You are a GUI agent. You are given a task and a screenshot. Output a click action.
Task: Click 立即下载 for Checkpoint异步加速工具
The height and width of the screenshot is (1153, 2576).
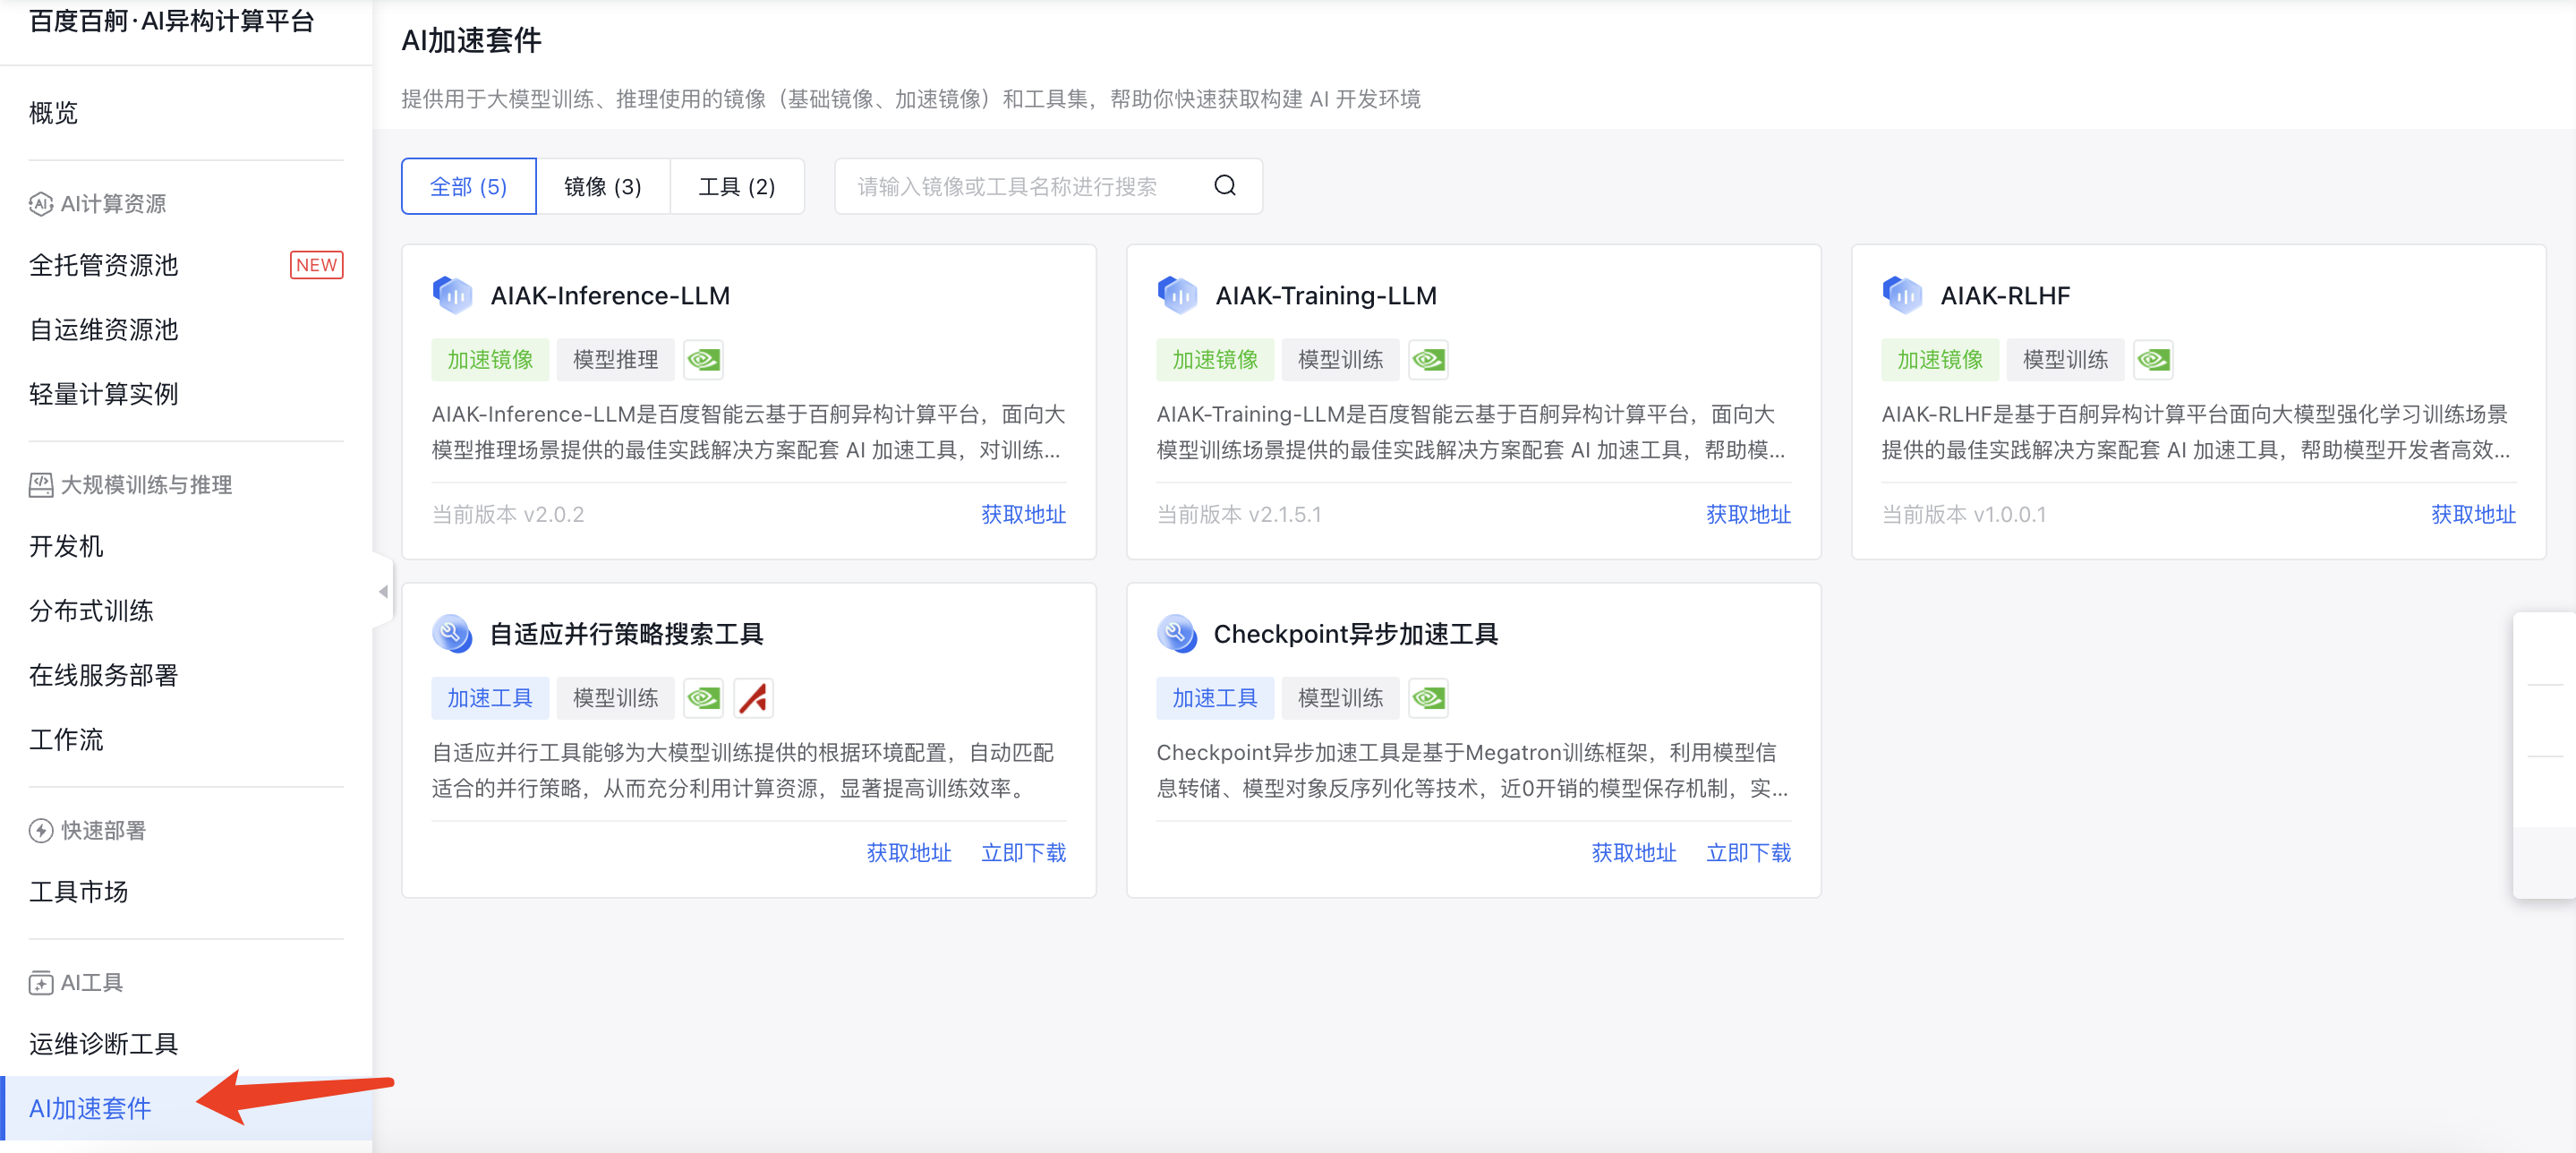(x=1748, y=853)
